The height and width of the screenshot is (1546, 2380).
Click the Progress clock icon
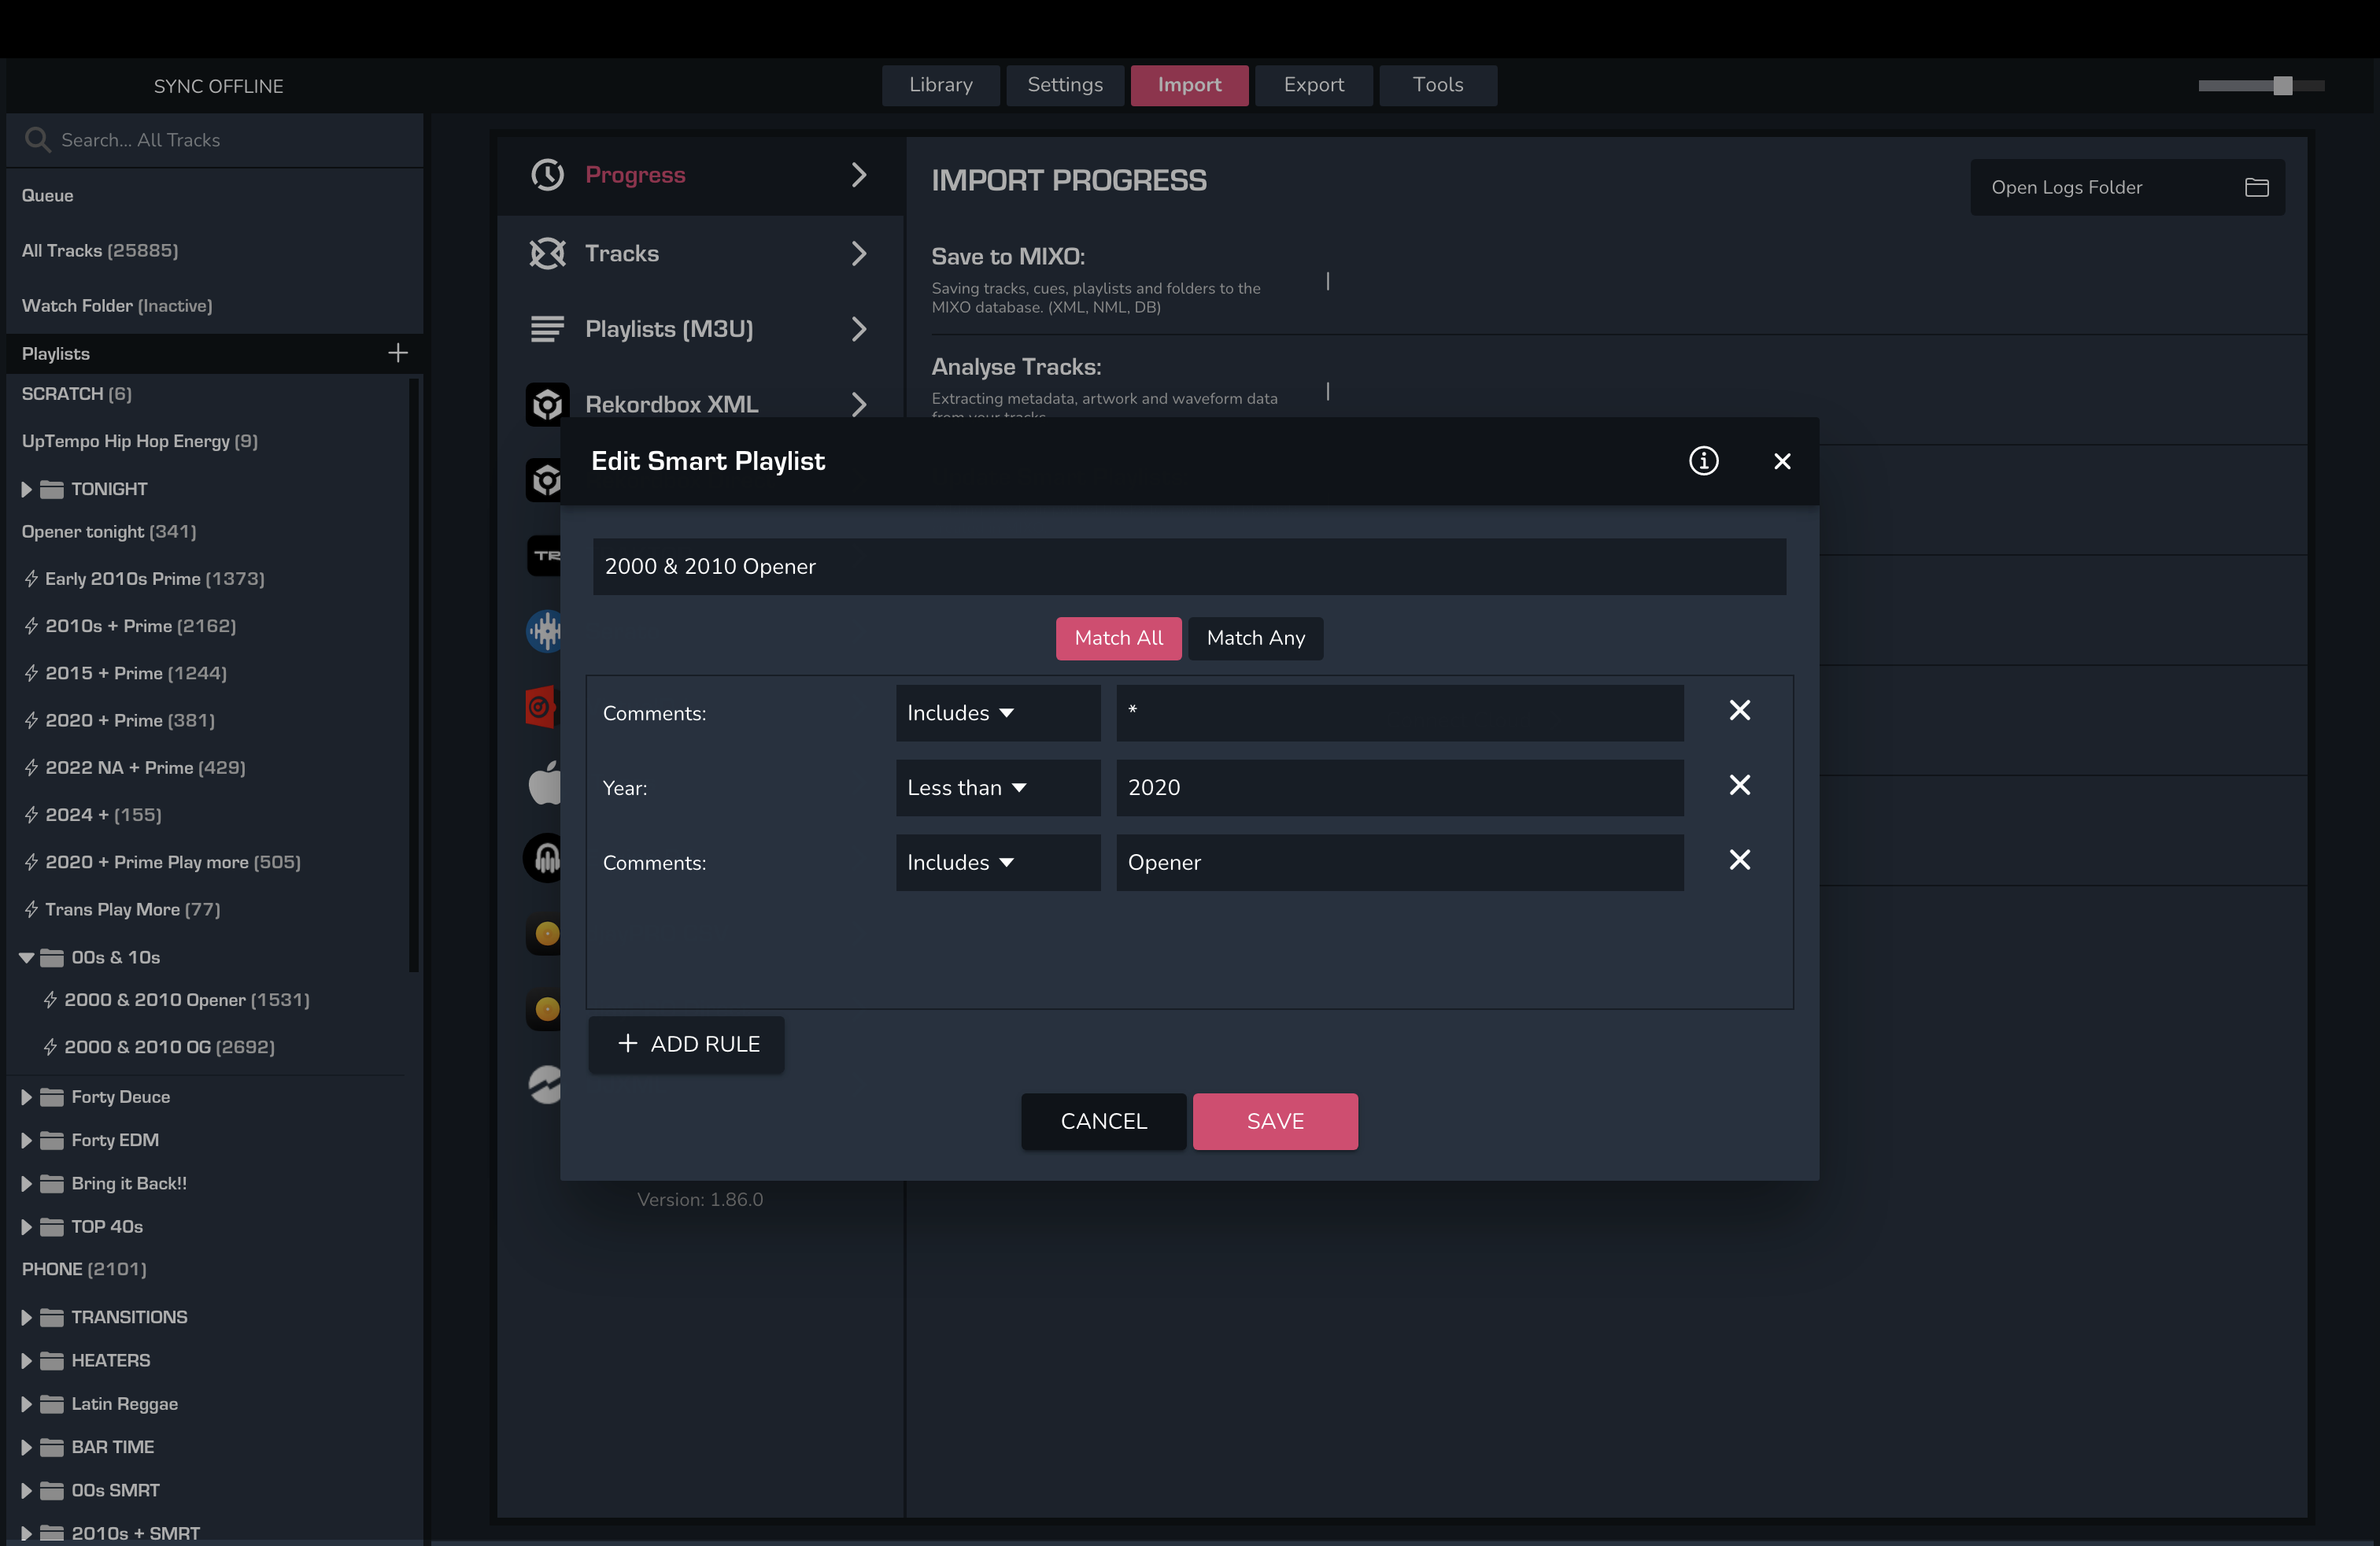[x=547, y=175]
